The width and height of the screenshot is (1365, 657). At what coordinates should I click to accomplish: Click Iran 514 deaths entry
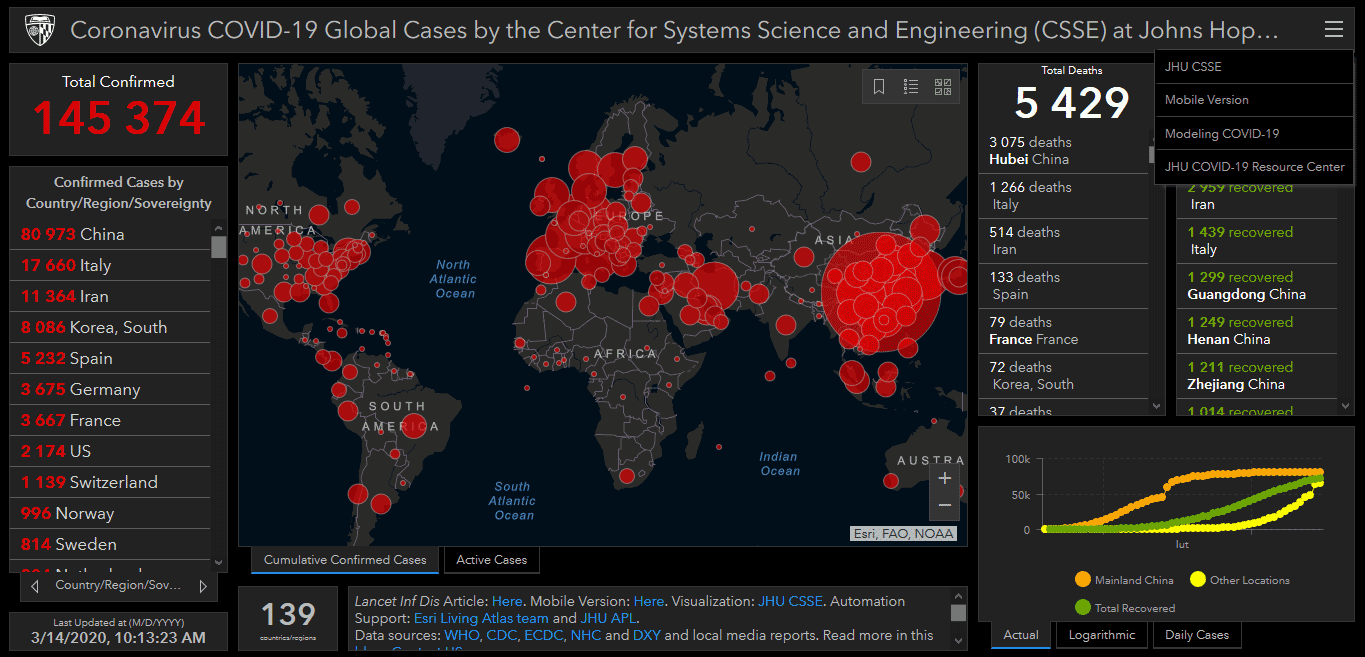point(1064,241)
